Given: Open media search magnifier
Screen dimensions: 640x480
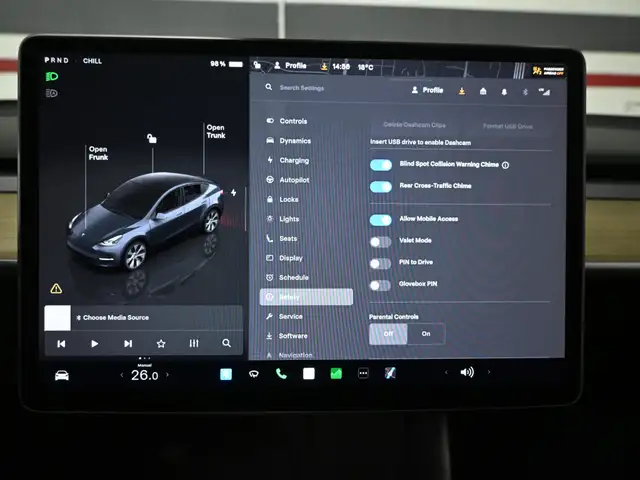Looking at the screenshot, I should pyautogui.click(x=227, y=343).
